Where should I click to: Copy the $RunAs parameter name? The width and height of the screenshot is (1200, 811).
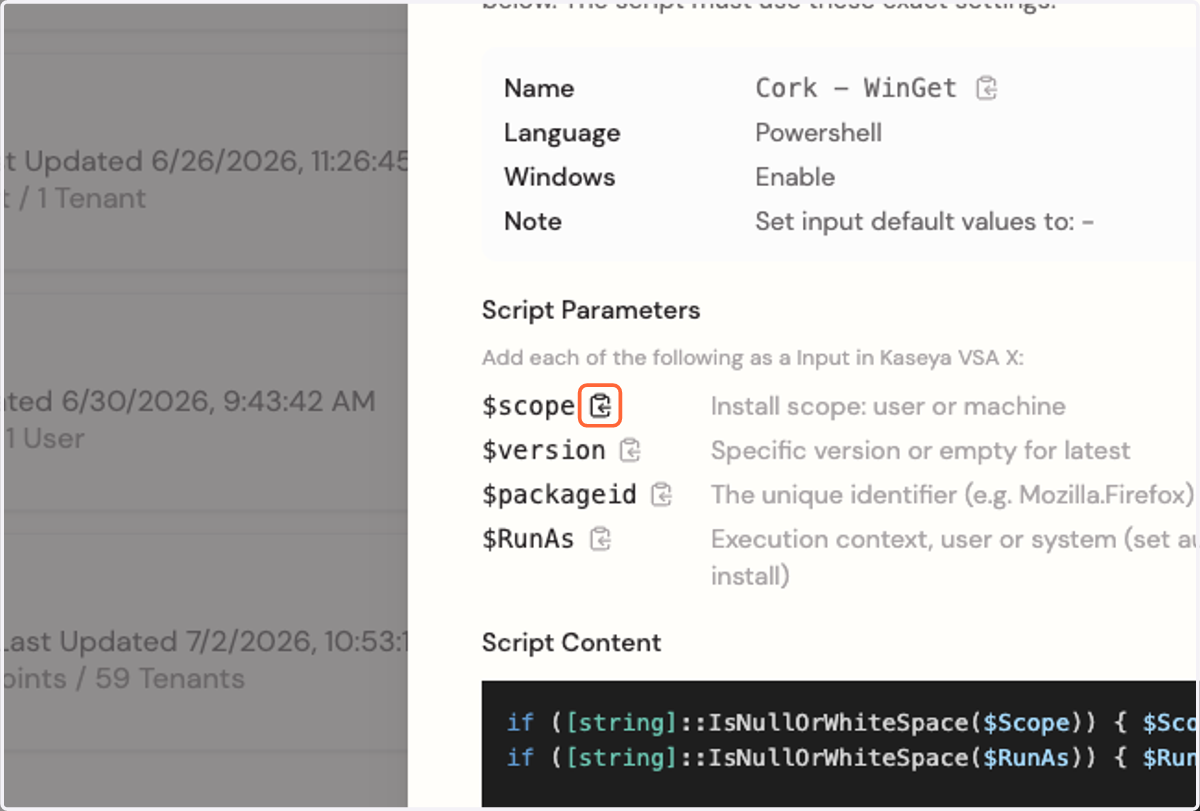coord(600,538)
